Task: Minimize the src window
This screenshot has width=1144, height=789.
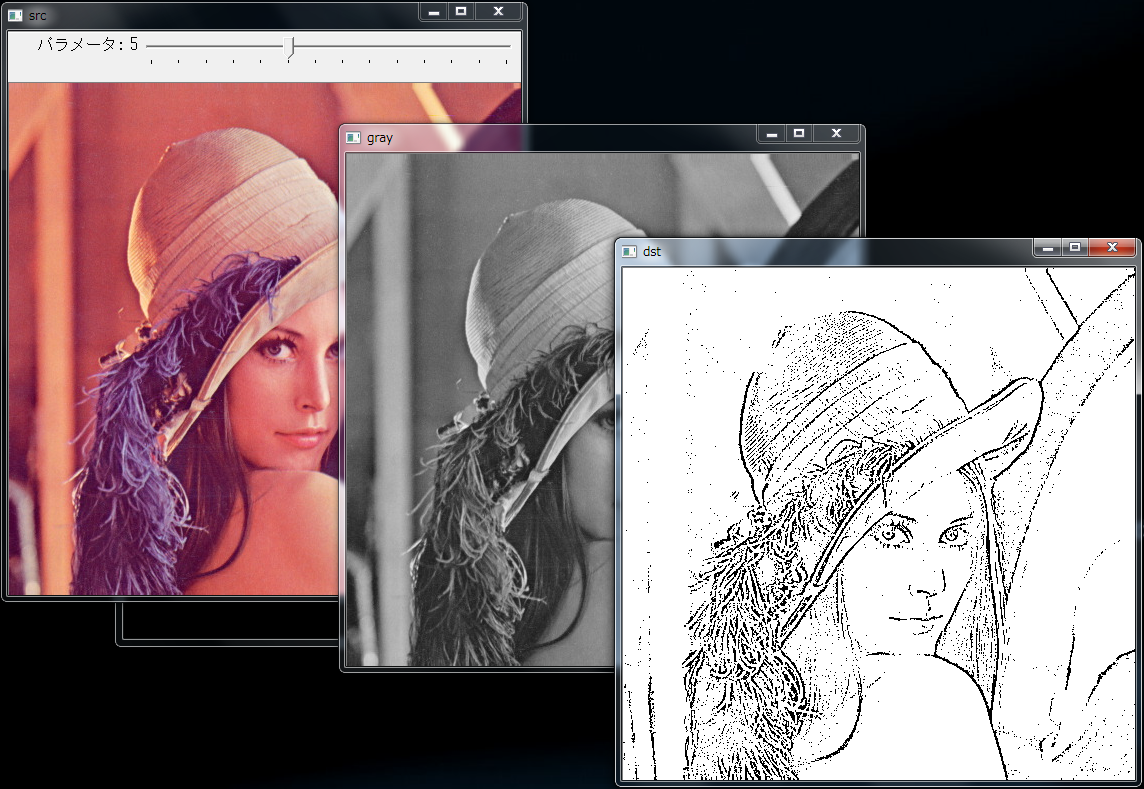Action: pyautogui.click(x=433, y=11)
